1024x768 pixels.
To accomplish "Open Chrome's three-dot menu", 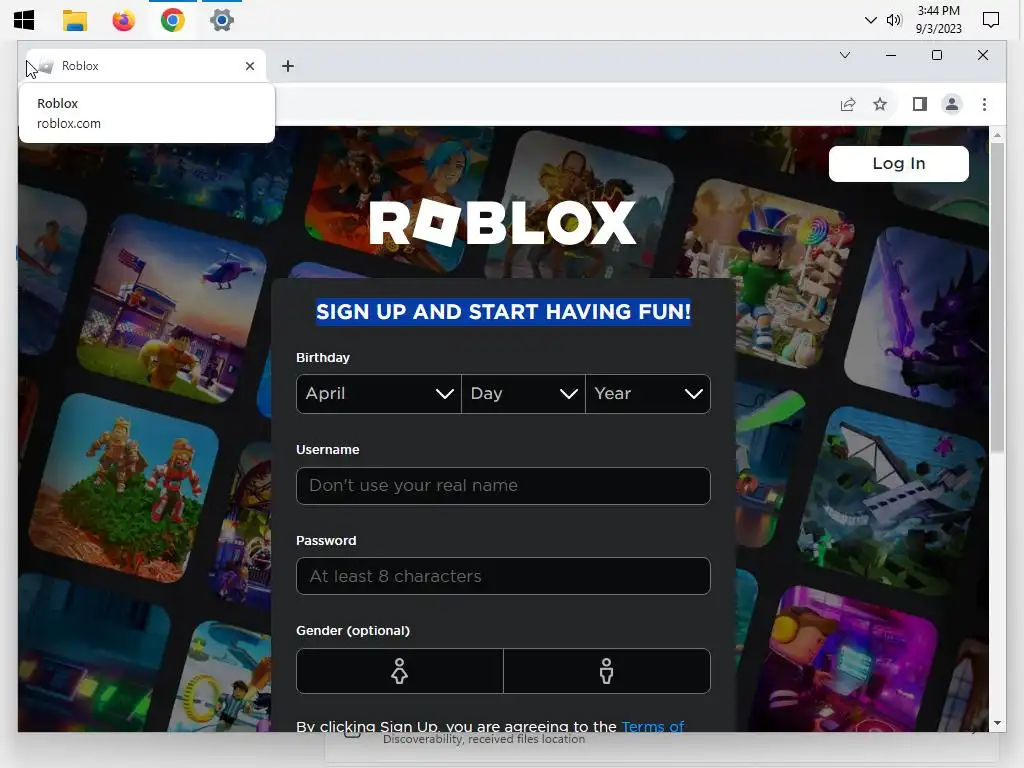I will (x=984, y=104).
